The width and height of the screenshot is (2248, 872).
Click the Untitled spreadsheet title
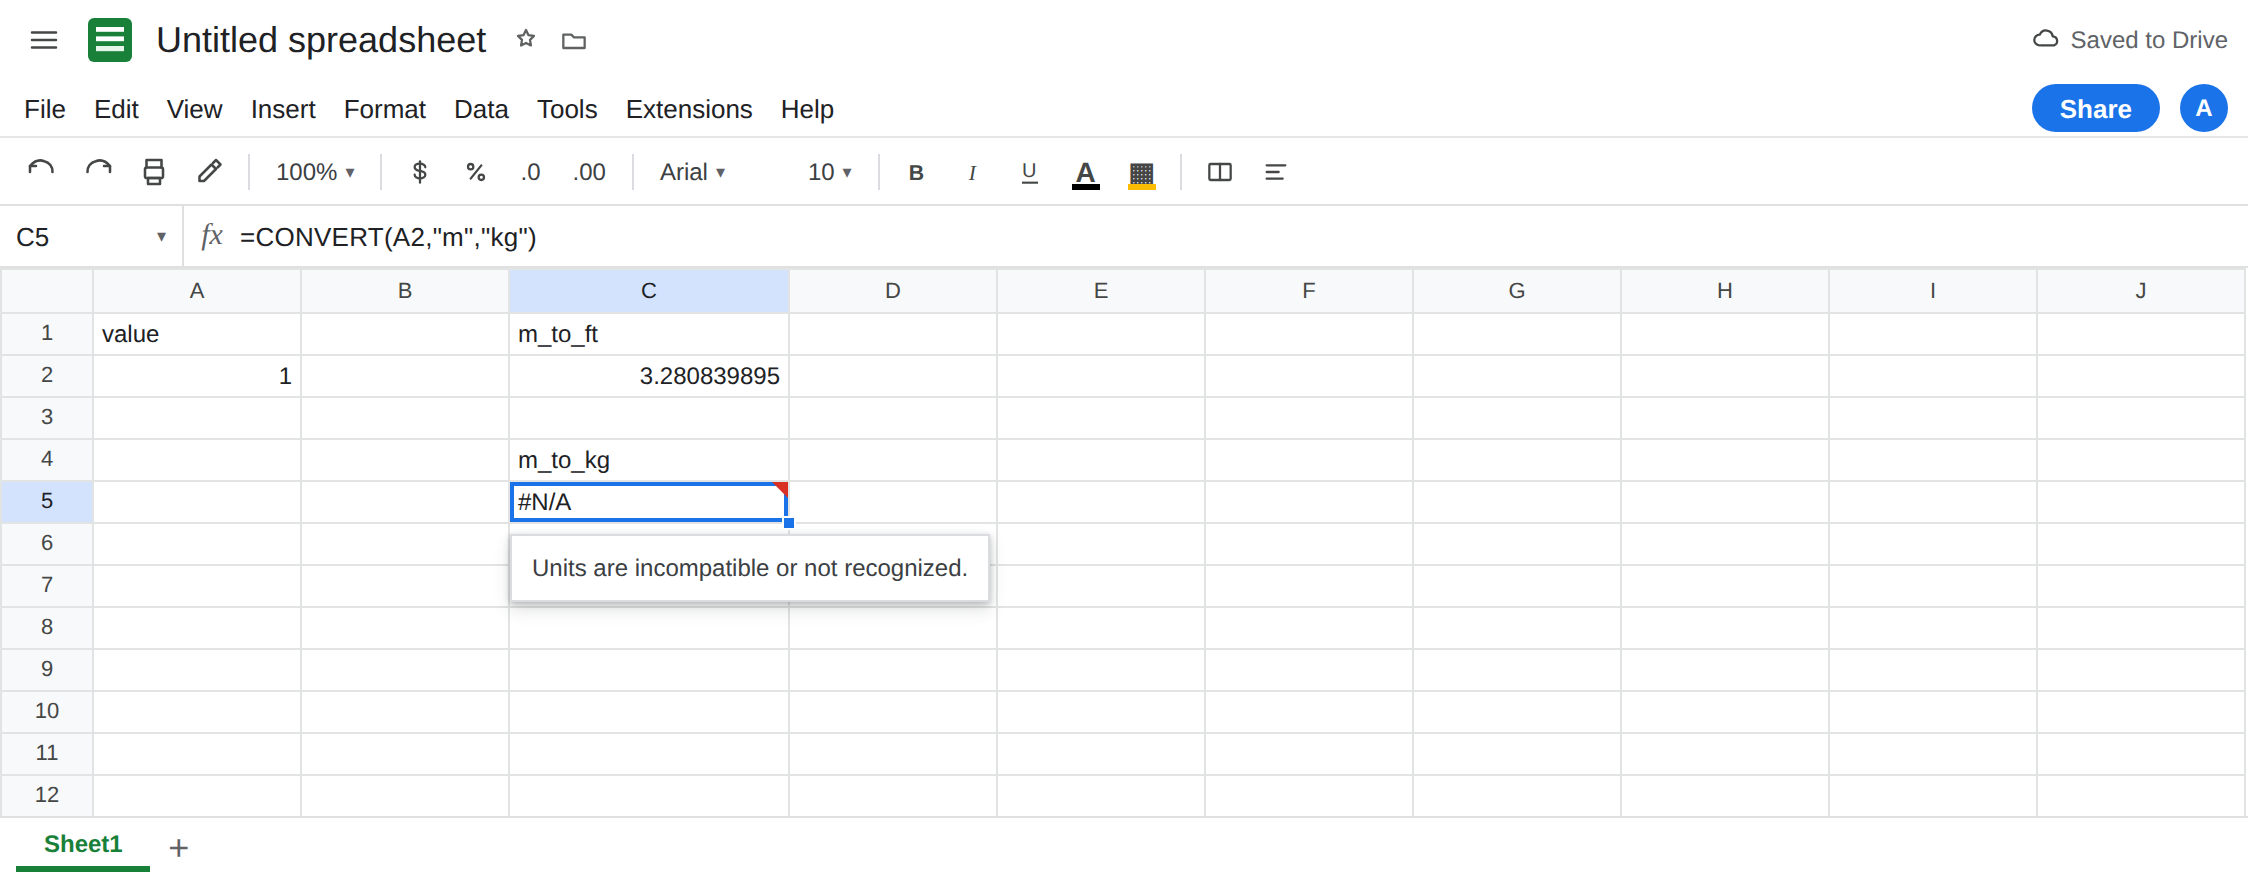click(321, 40)
